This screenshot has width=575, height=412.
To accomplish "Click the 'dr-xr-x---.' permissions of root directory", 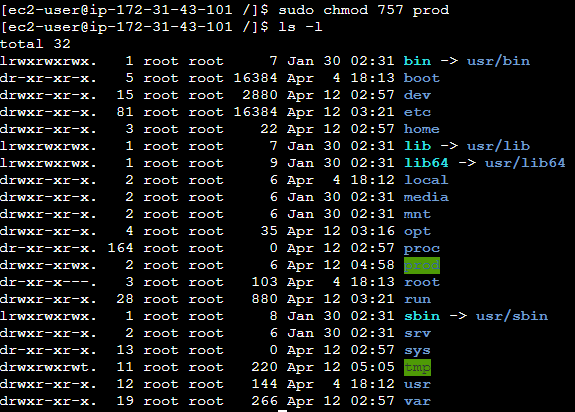I will (x=48, y=282).
